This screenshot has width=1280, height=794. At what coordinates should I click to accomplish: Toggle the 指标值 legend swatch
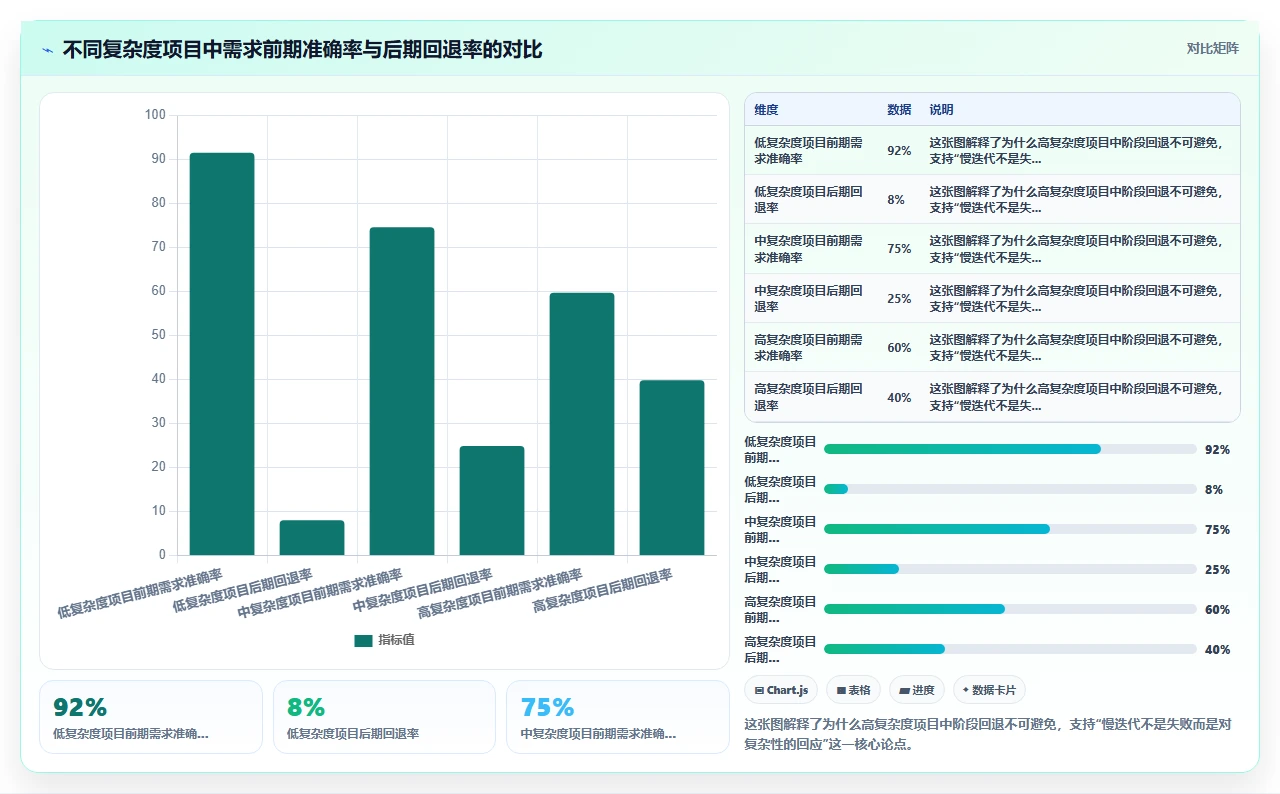click(363, 640)
